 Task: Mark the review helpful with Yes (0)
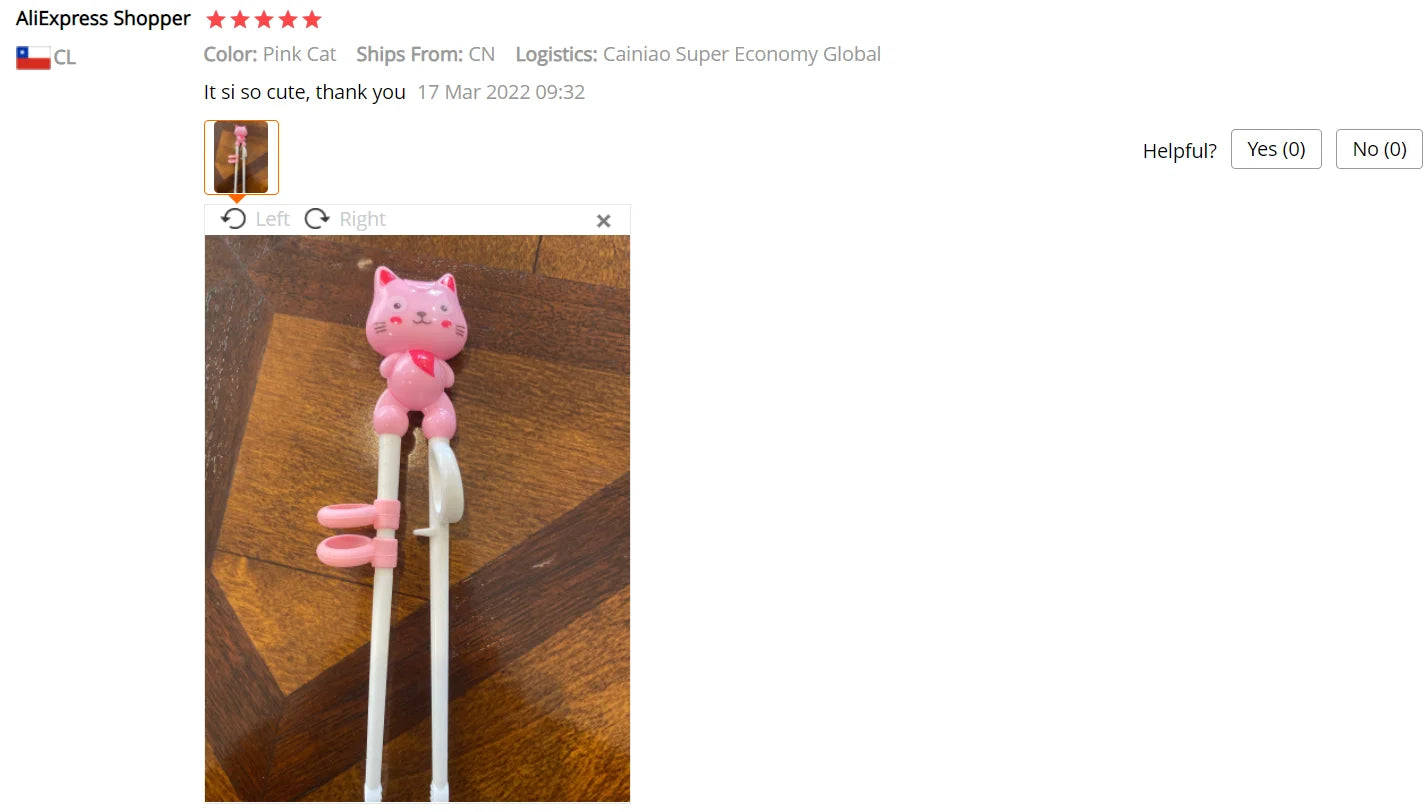click(1276, 149)
